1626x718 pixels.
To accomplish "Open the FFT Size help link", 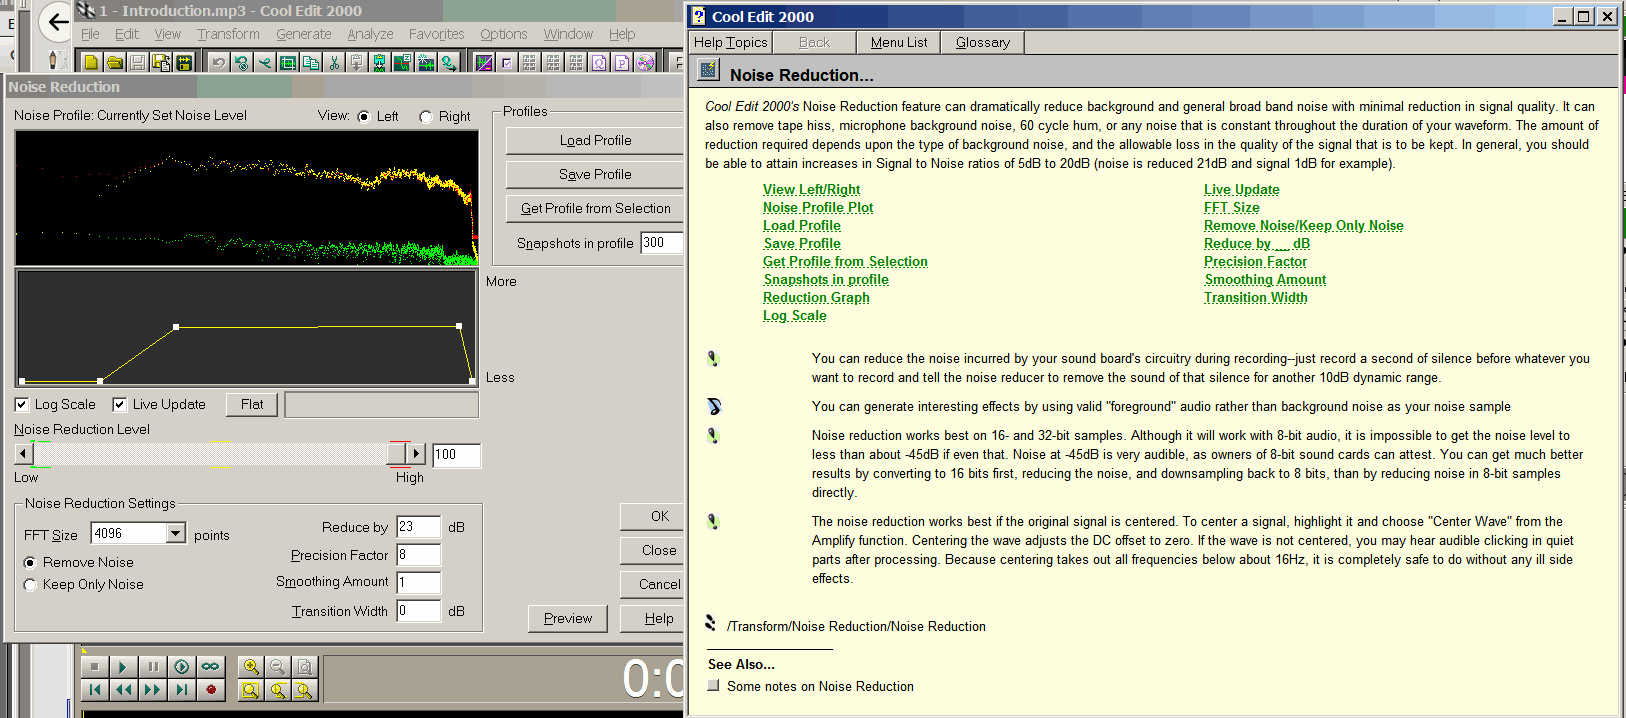I will [1231, 207].
